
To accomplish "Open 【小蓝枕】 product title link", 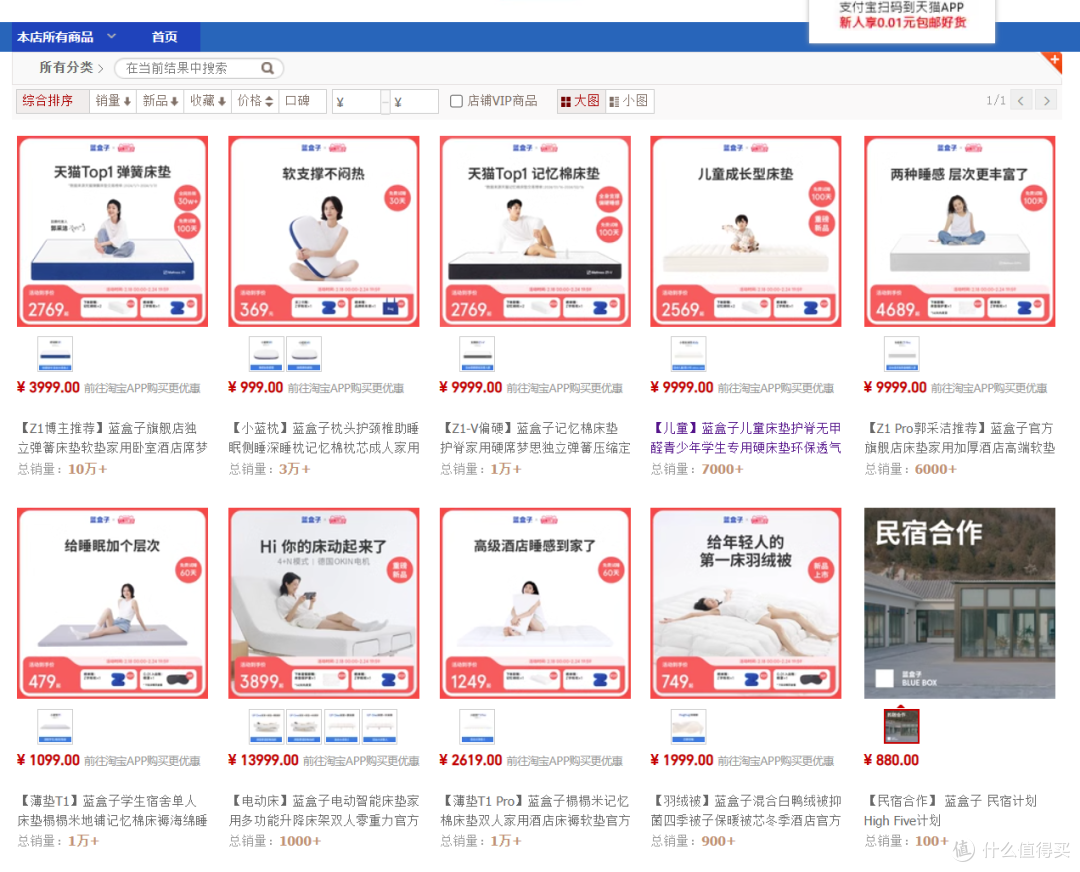I will point(324,438).
